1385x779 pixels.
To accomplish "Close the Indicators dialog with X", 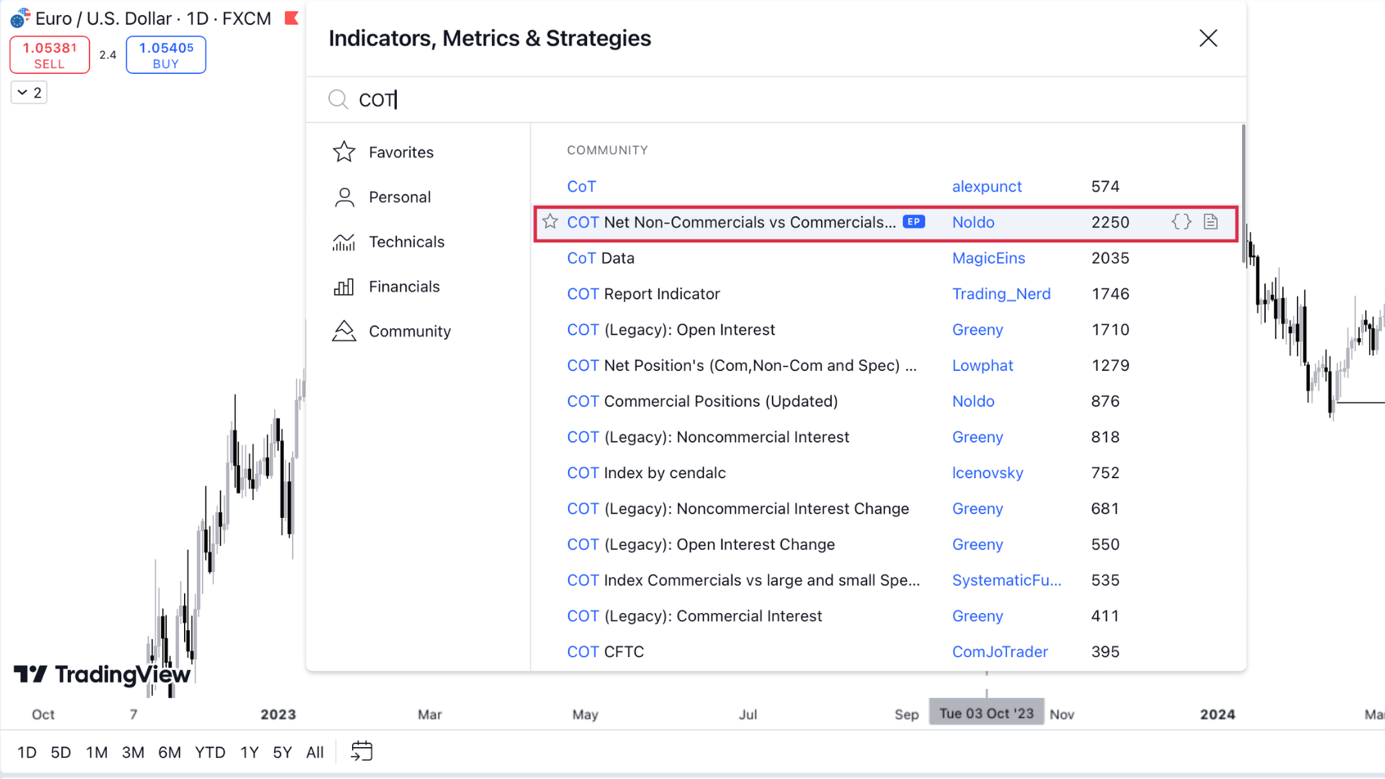I will click(1208, 38).
